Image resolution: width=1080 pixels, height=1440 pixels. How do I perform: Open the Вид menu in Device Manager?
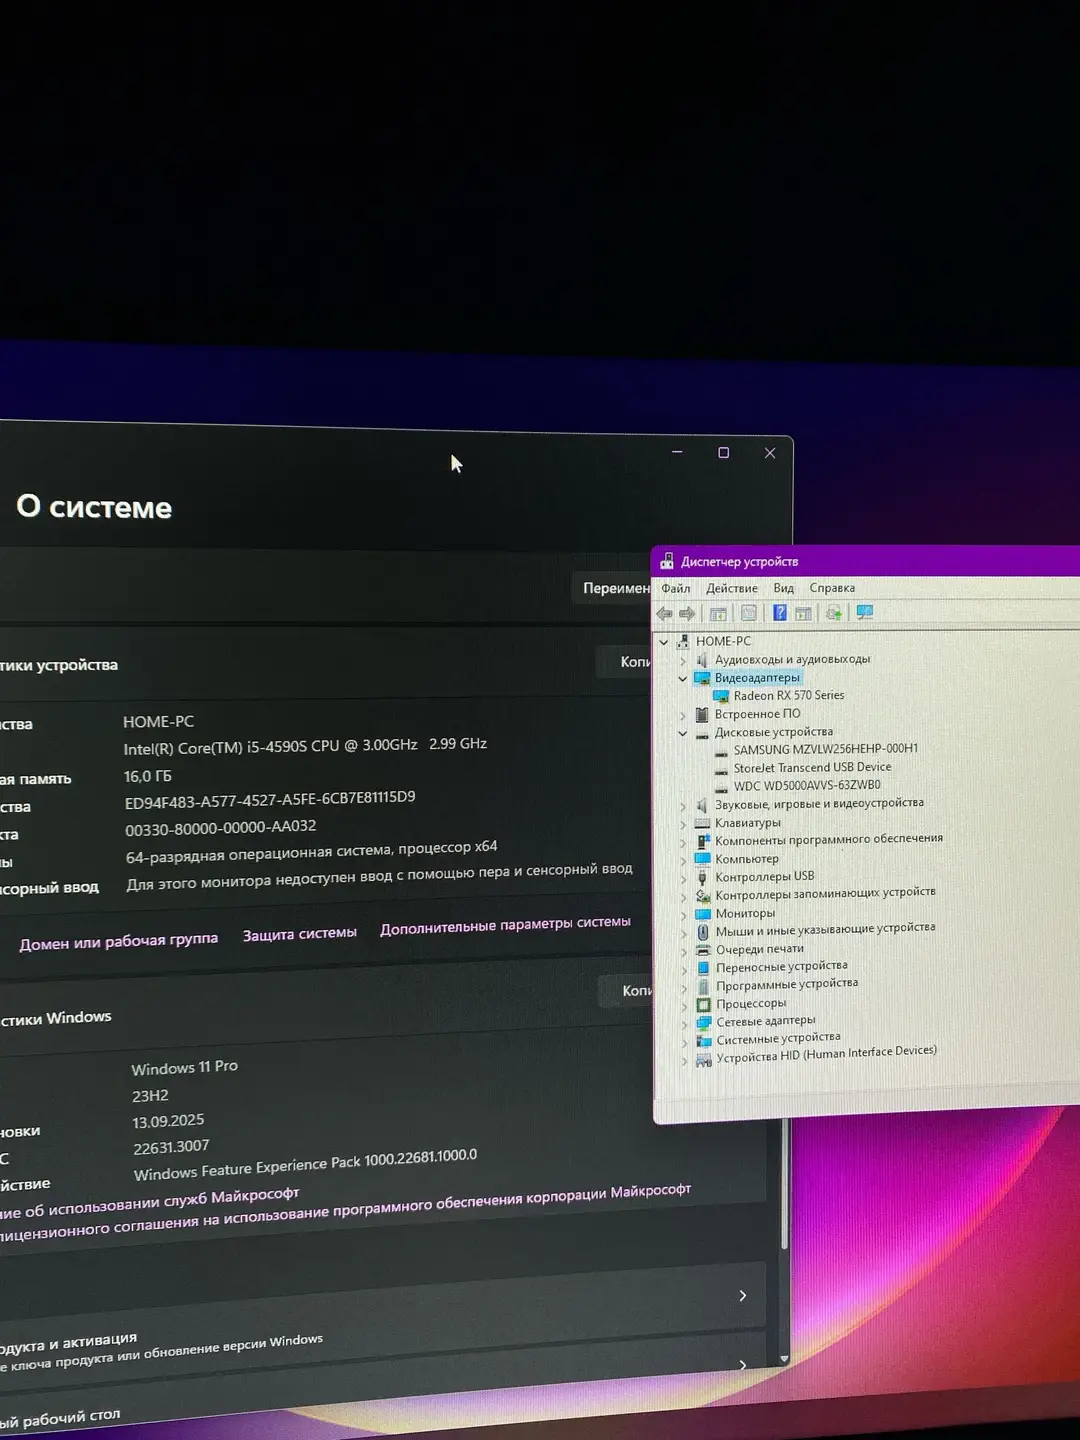(784, 588)
